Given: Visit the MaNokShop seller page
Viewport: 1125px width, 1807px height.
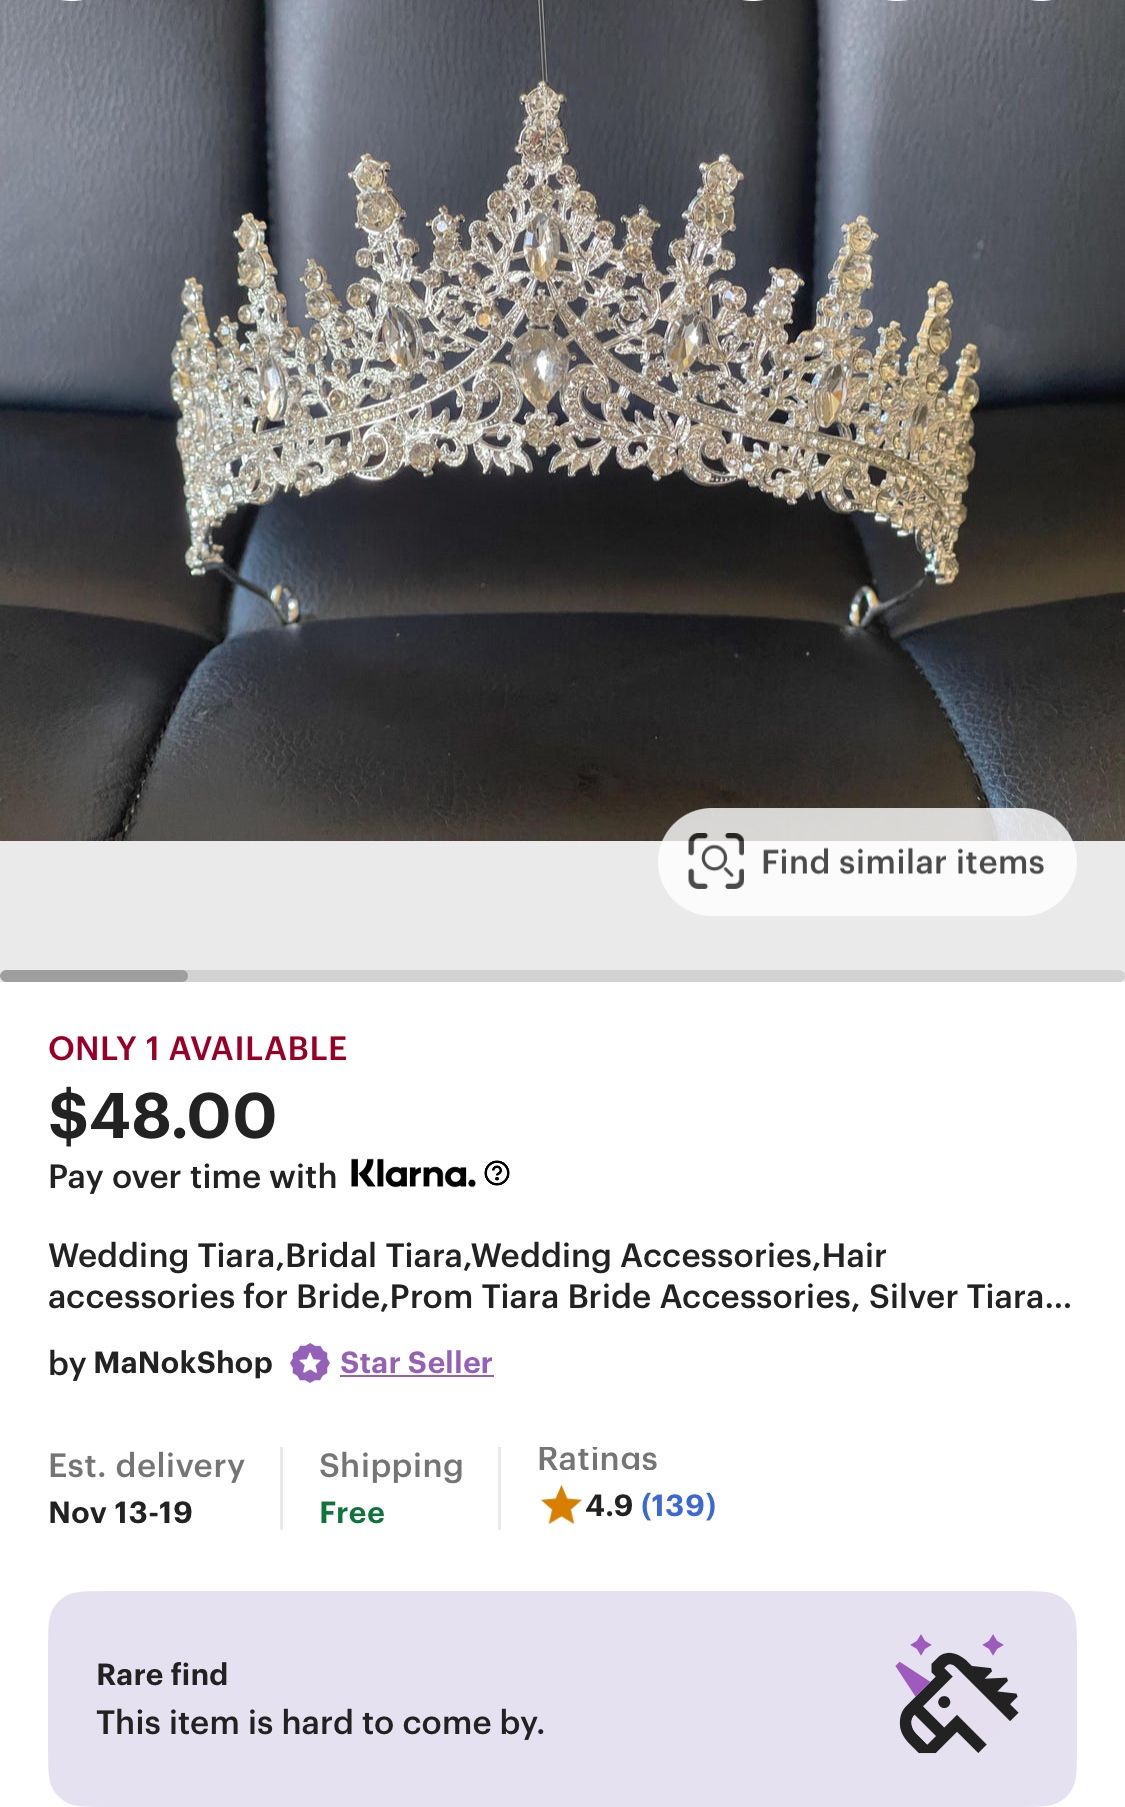Looking at the screenshot, I should 182,1363.
